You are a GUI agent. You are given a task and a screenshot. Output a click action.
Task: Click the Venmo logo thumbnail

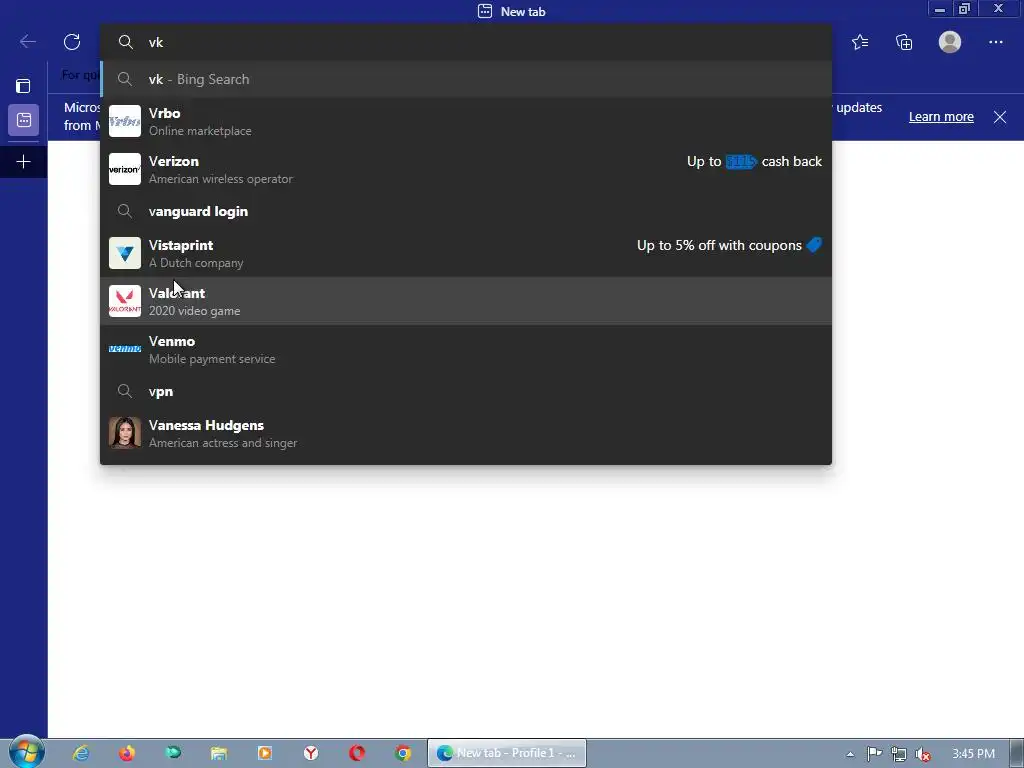point(125,349)
